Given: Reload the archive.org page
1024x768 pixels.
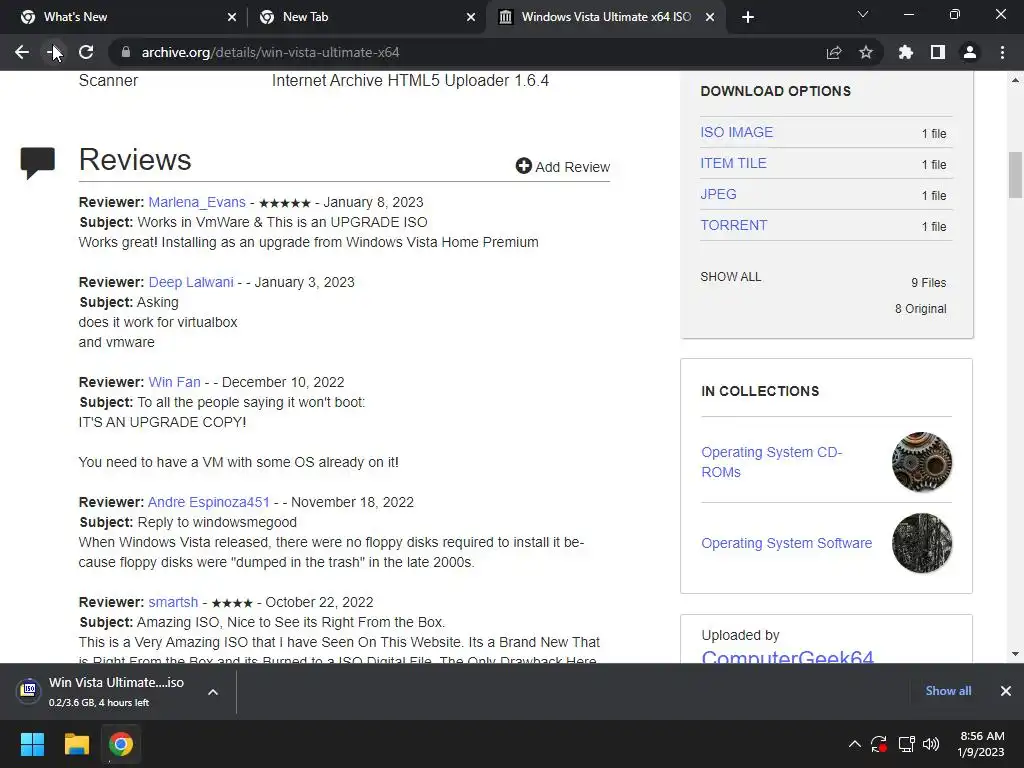Looking at the screenshot, I should tap(86, 52).
